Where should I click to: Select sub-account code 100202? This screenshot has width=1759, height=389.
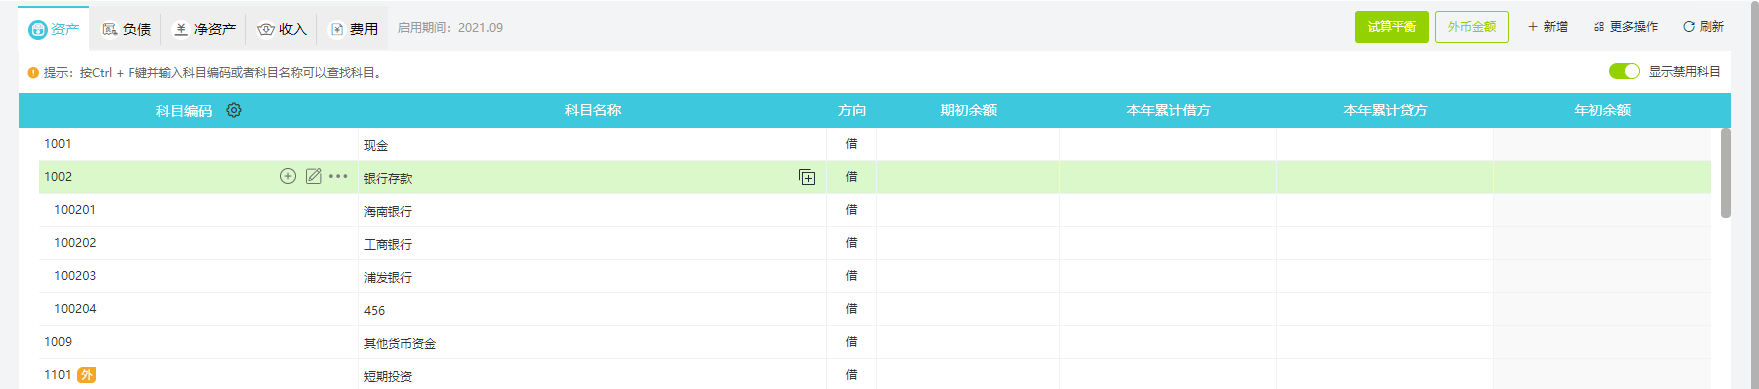coord(75,243)
